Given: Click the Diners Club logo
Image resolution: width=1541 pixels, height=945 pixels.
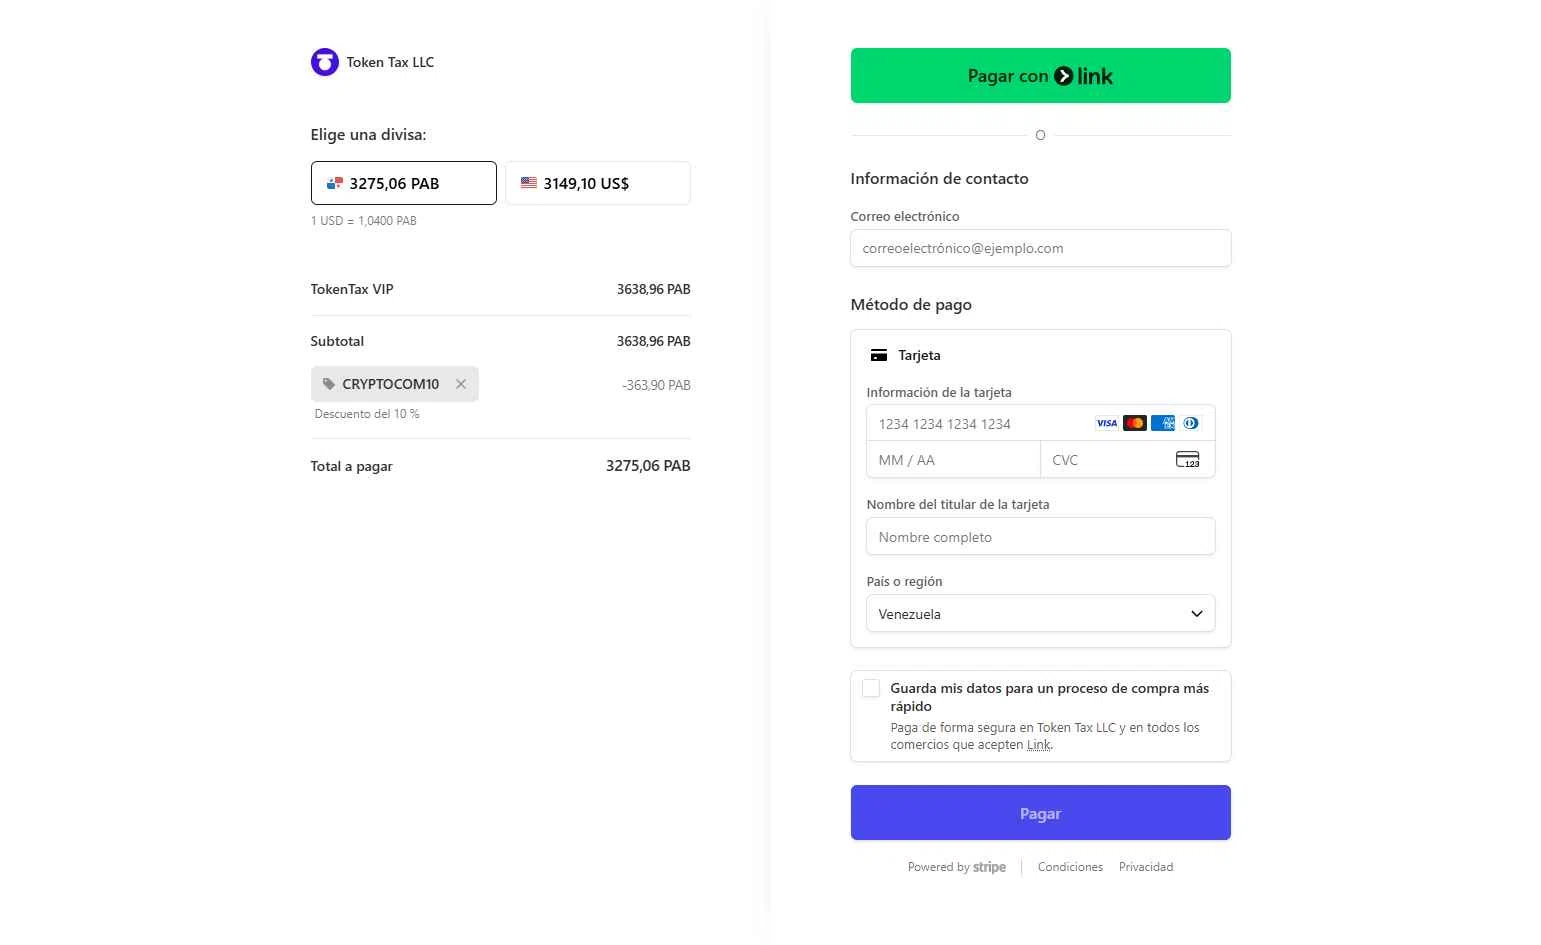Looking at the screenshot, I should coord(1191,423).
